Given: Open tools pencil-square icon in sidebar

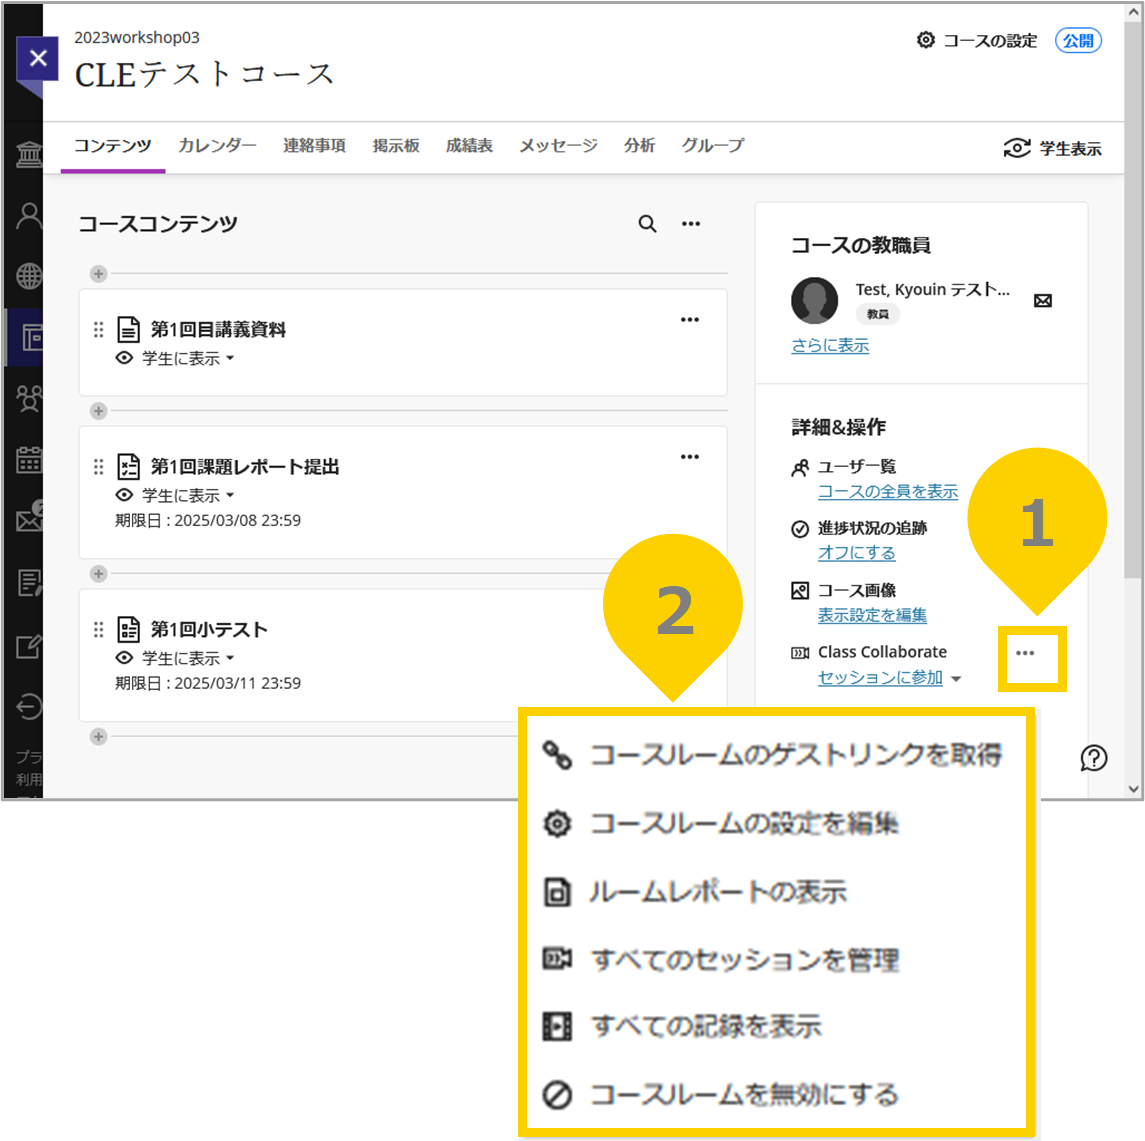Looking at the screenshot, I should (29, 646).
